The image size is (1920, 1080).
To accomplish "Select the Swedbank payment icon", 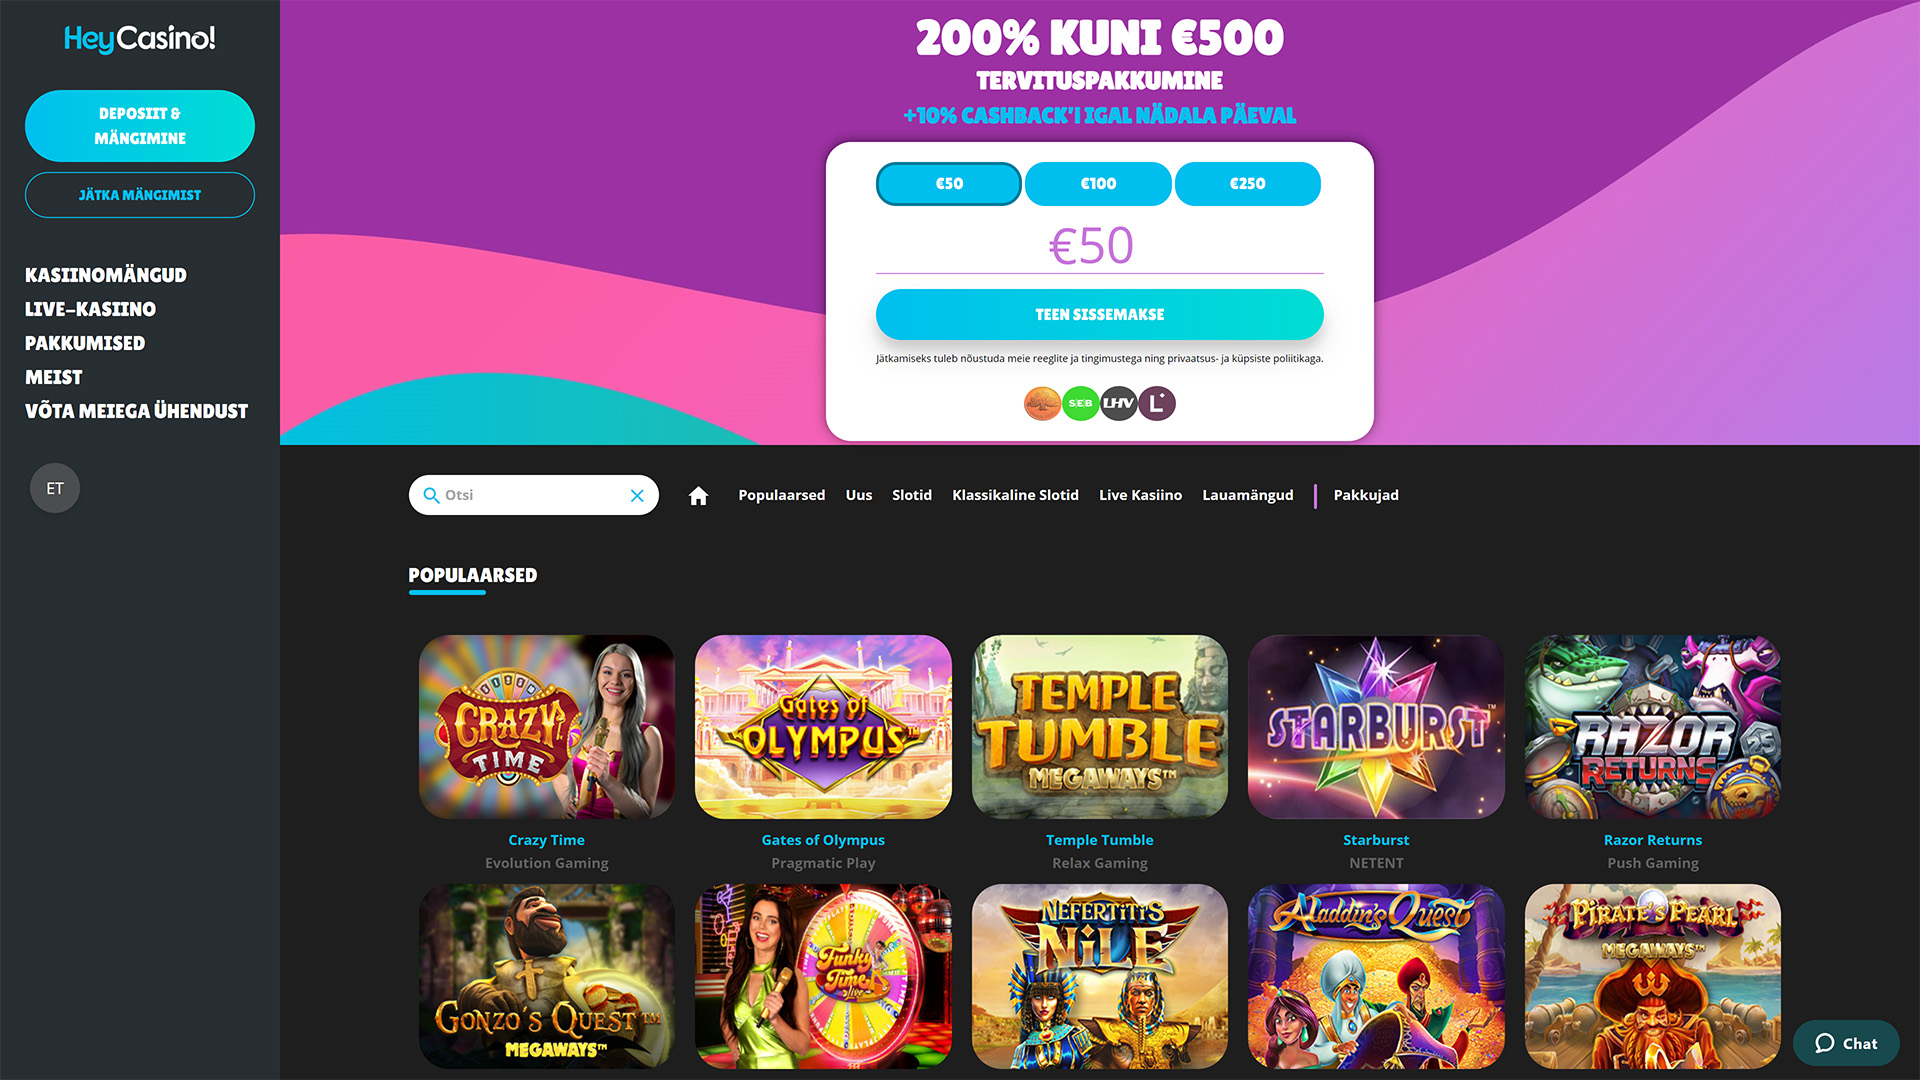I will click(x=1042, y=403).
